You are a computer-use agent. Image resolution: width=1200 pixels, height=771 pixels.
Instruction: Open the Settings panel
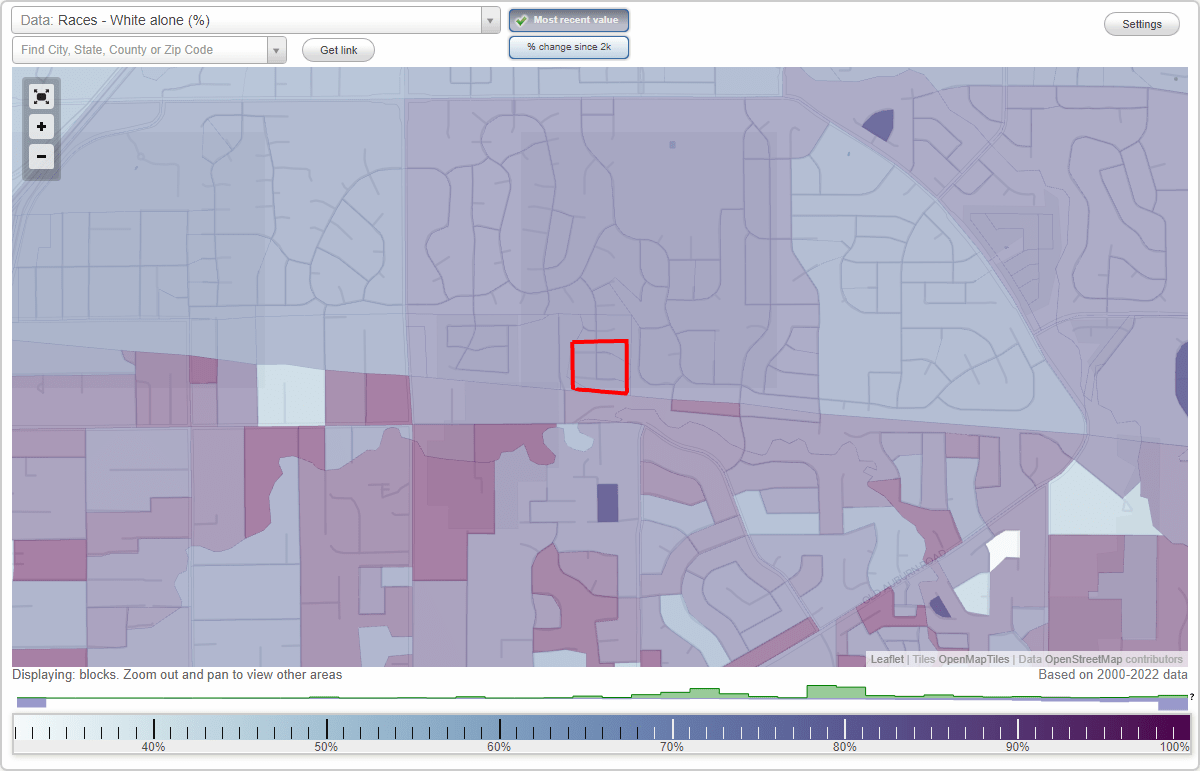tap(1141, 23)
